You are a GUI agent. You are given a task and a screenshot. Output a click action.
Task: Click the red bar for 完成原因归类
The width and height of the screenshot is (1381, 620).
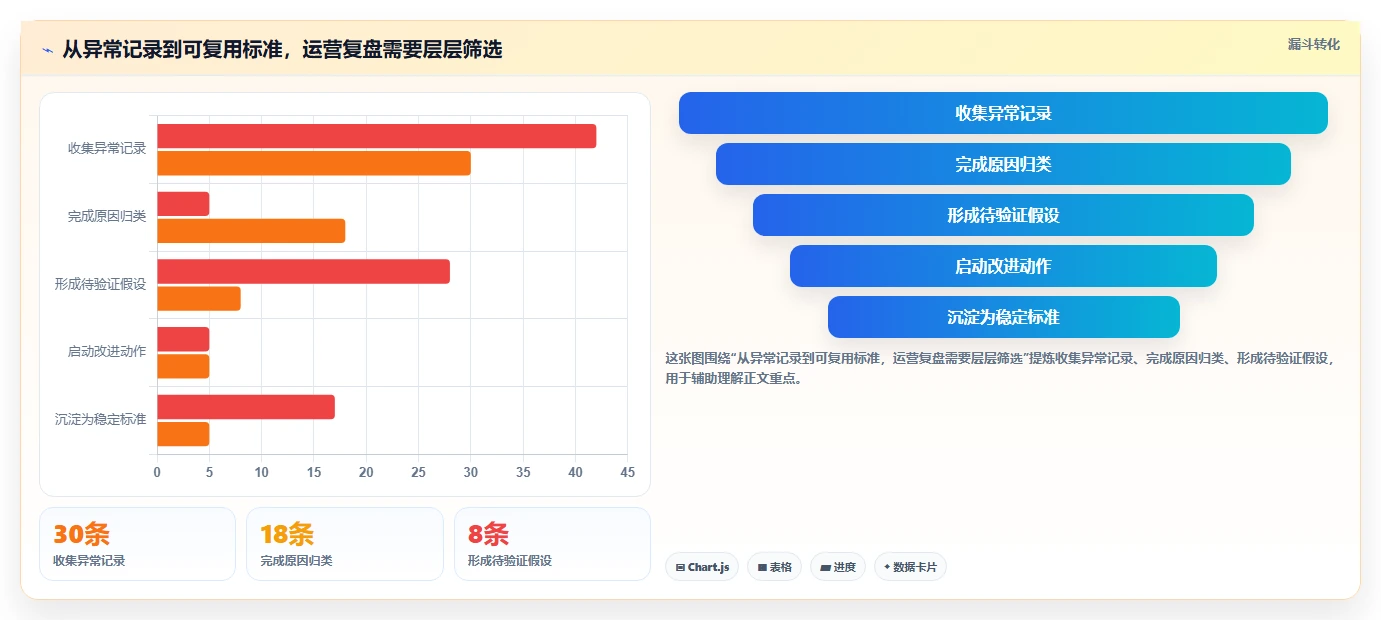[x=183, y=204]
